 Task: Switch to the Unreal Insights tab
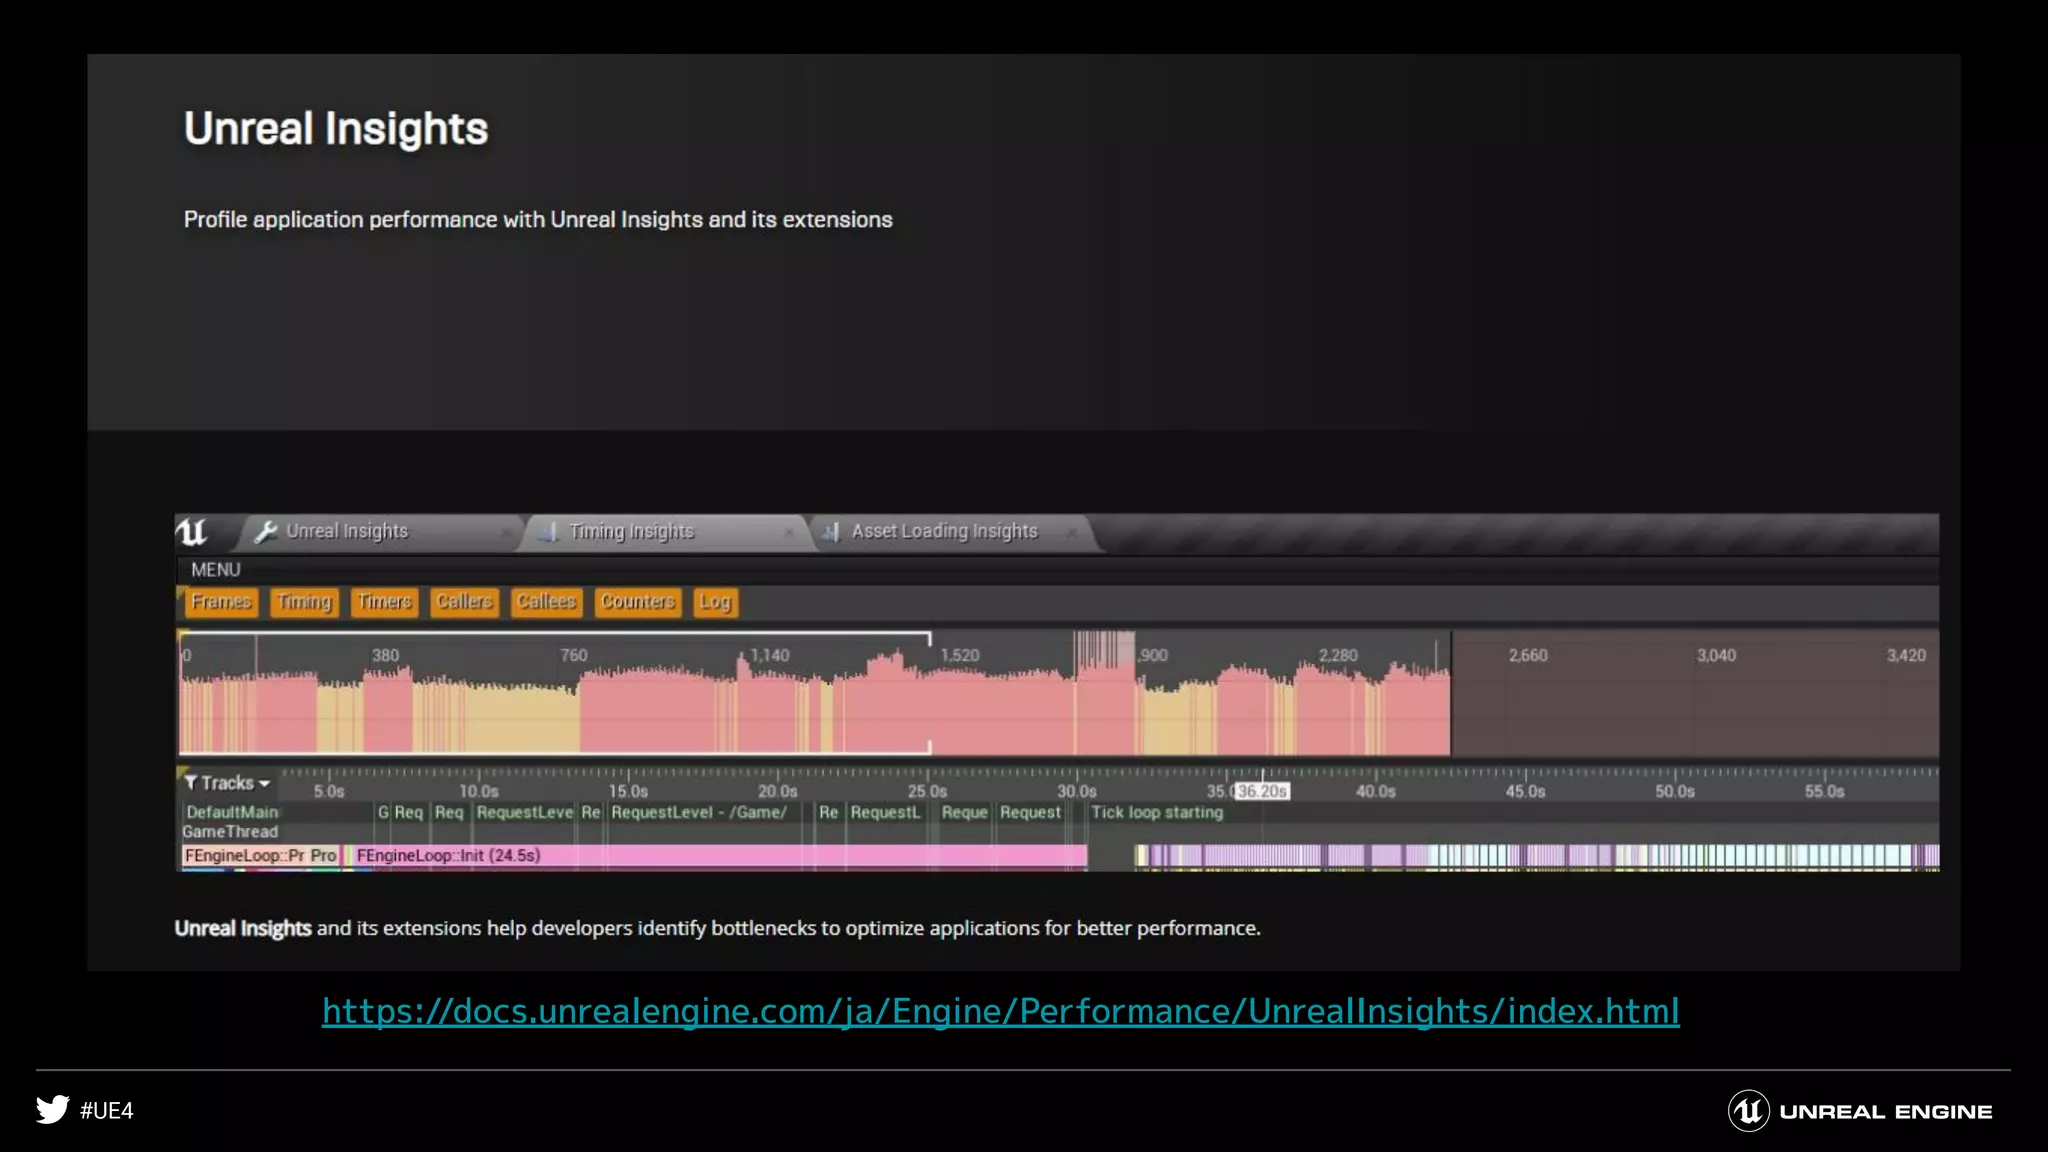pyautogui.click(x=347, y=532)
